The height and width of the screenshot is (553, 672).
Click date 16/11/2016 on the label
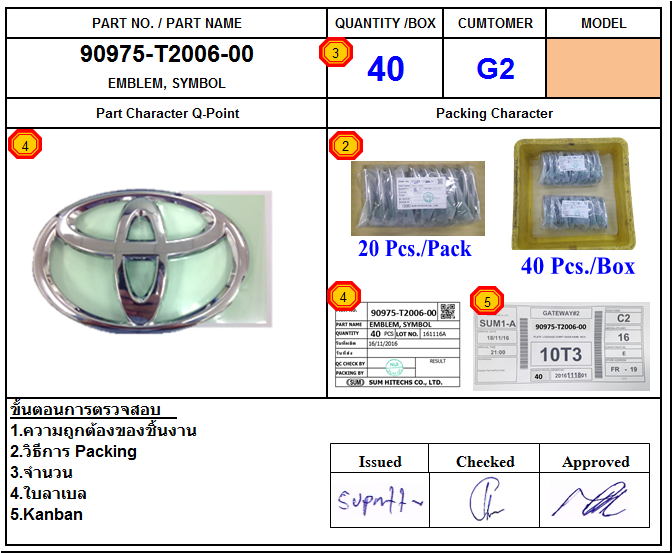(x=383, y=343)
